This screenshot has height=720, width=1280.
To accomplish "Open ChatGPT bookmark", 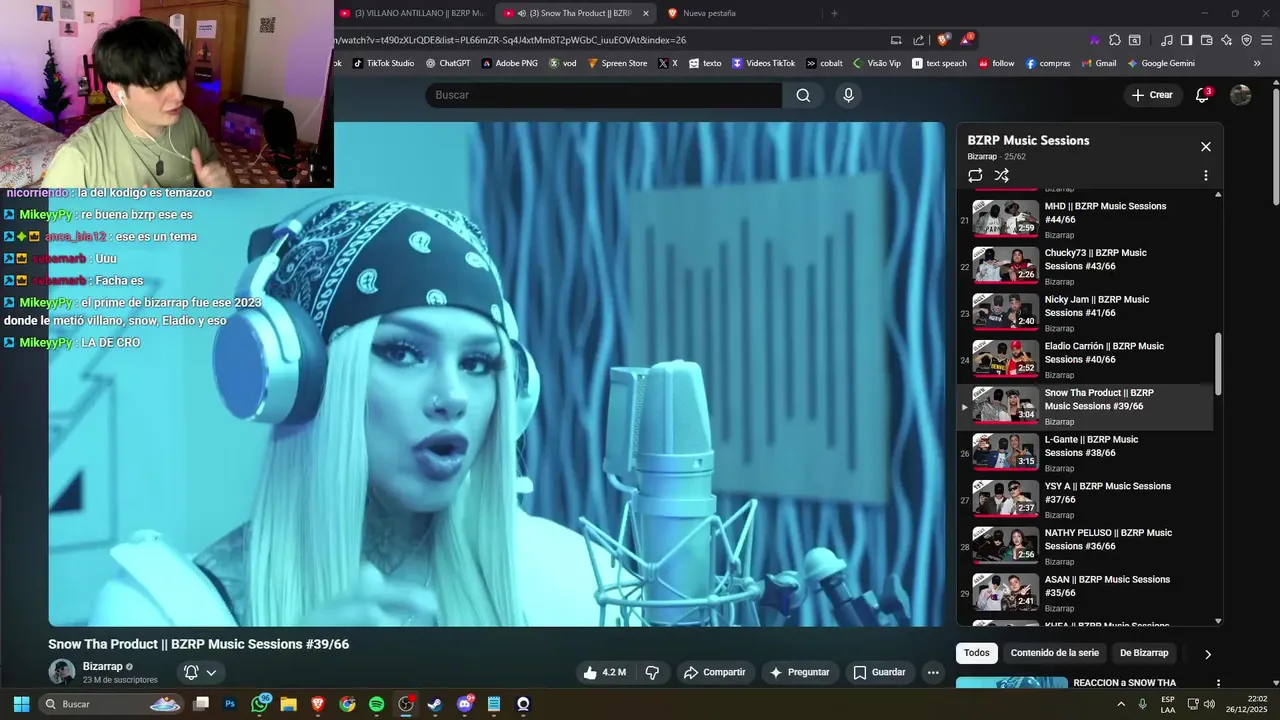I will coord(447,63).
